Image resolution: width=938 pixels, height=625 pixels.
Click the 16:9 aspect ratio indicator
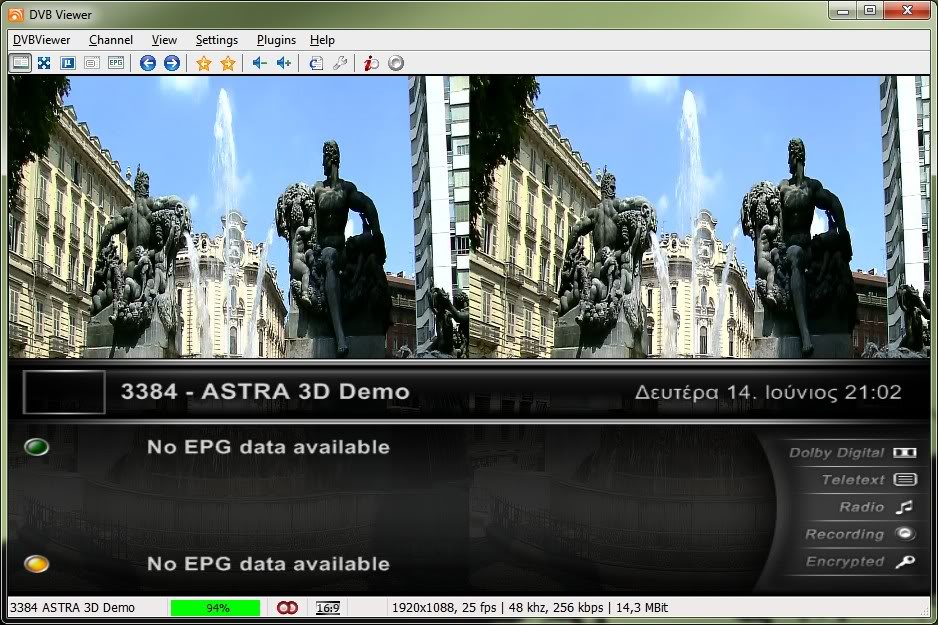(328, 608)
